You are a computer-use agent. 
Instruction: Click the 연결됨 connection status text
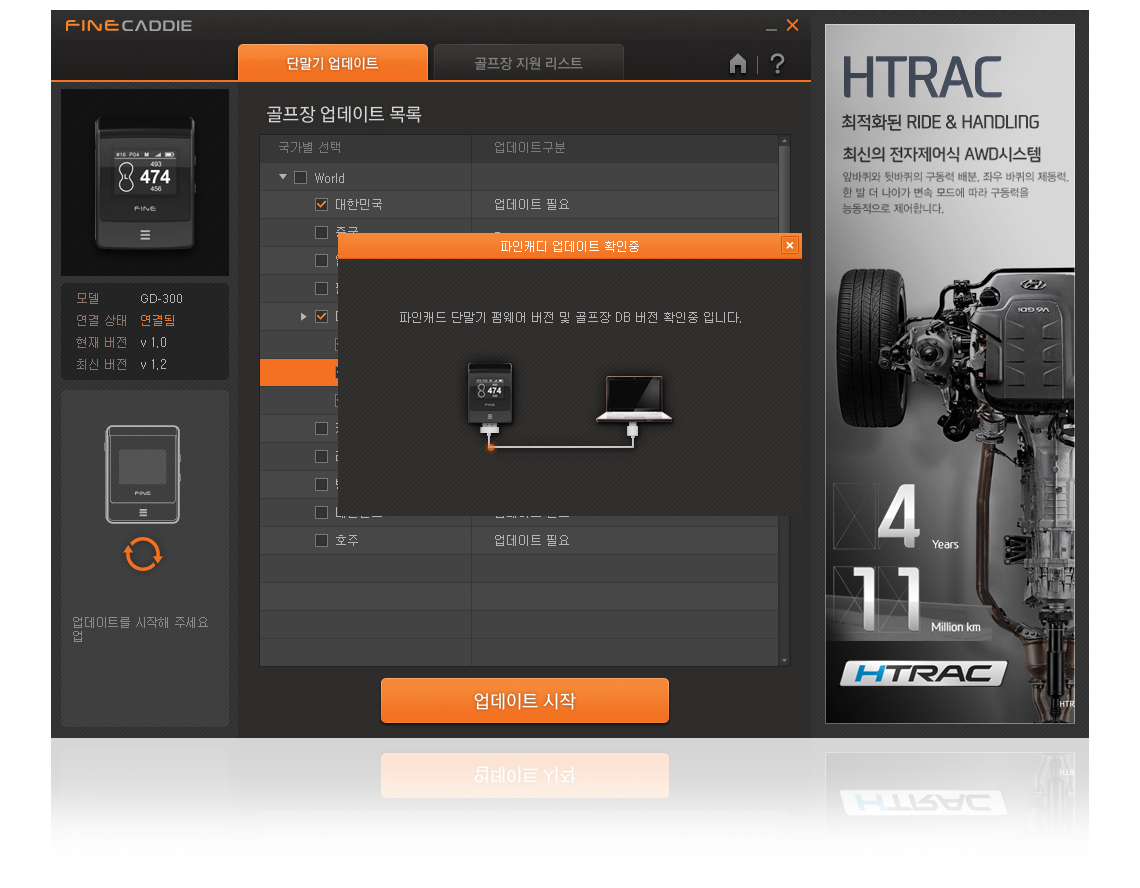click(157, 320)
